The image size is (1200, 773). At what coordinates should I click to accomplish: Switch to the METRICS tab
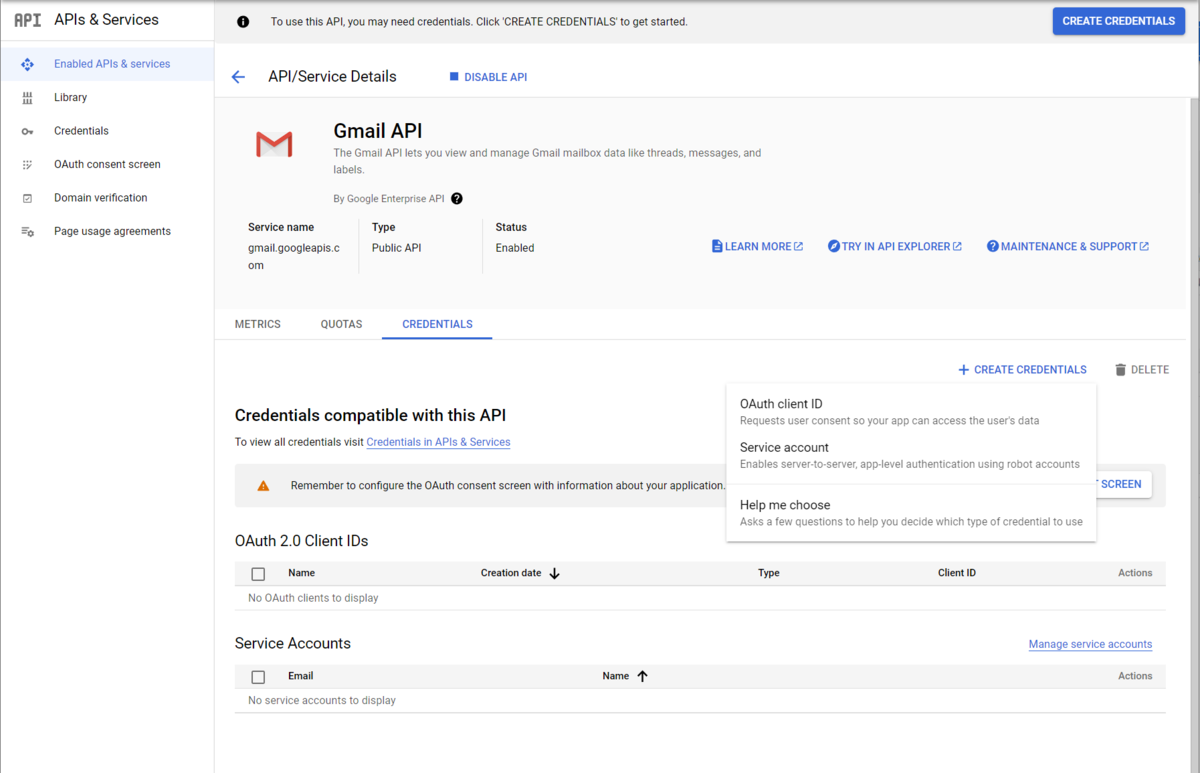click(x=258, y=324)
